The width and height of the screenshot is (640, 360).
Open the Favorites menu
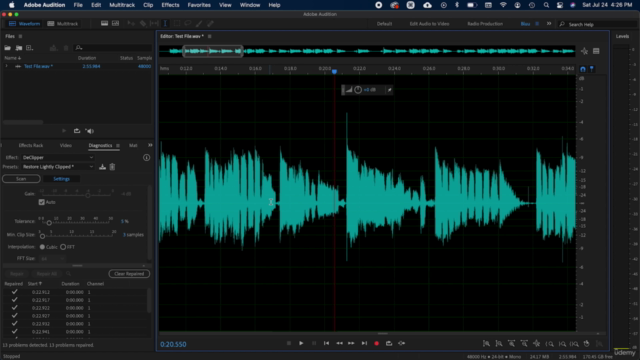(199, 5)
